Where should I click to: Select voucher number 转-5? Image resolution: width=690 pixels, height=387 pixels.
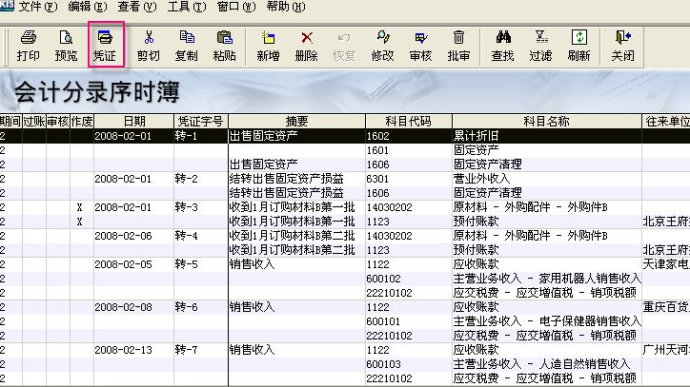186,264
